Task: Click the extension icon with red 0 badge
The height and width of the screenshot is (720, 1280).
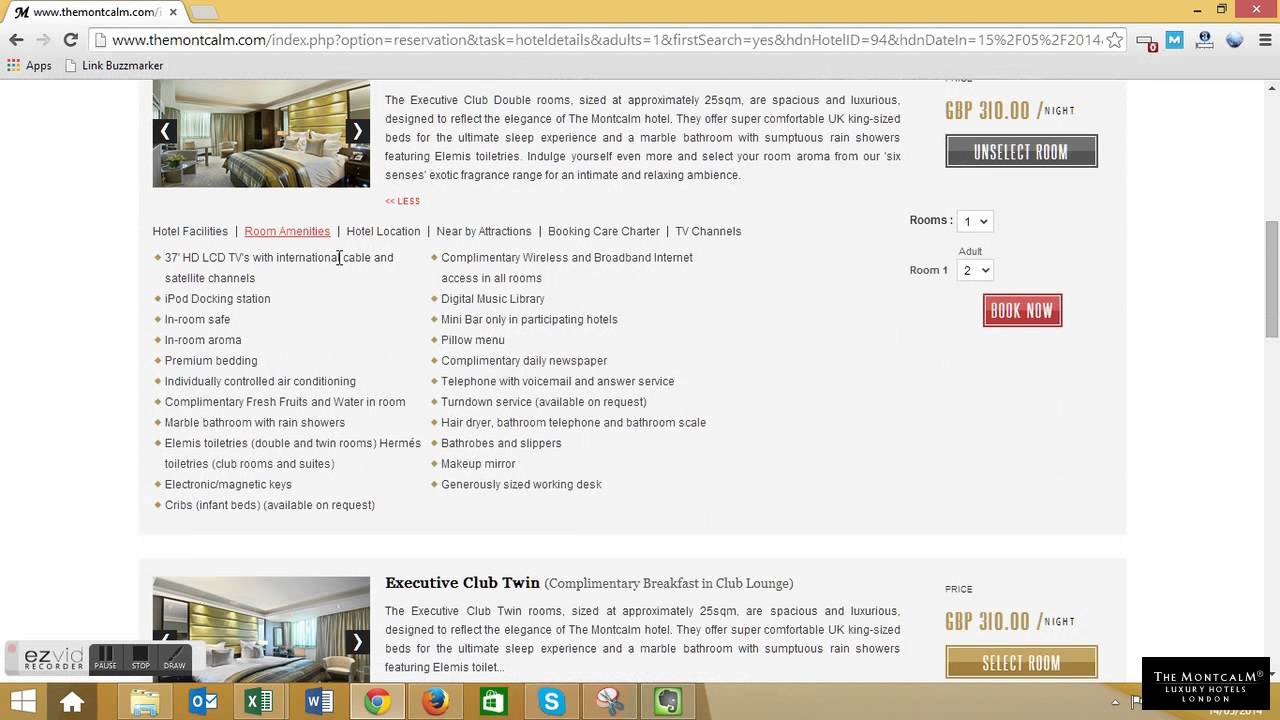Action: pos(1146,41)
